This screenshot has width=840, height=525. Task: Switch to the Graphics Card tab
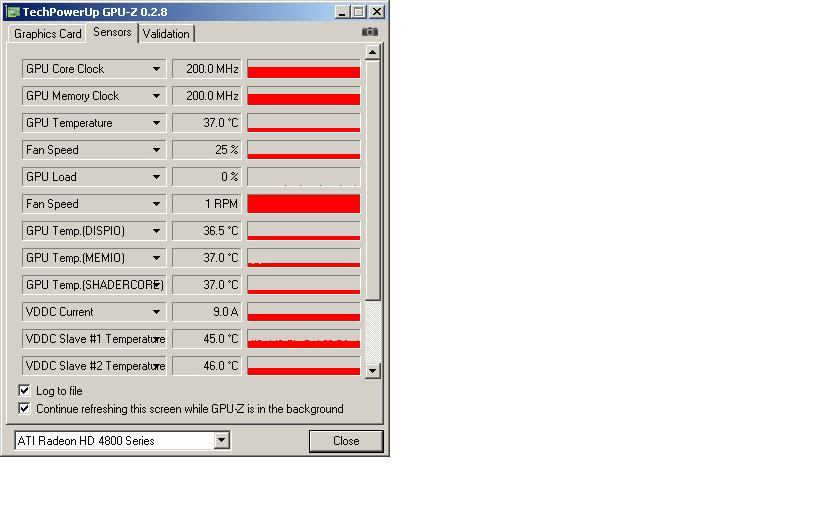pos(47,34)
